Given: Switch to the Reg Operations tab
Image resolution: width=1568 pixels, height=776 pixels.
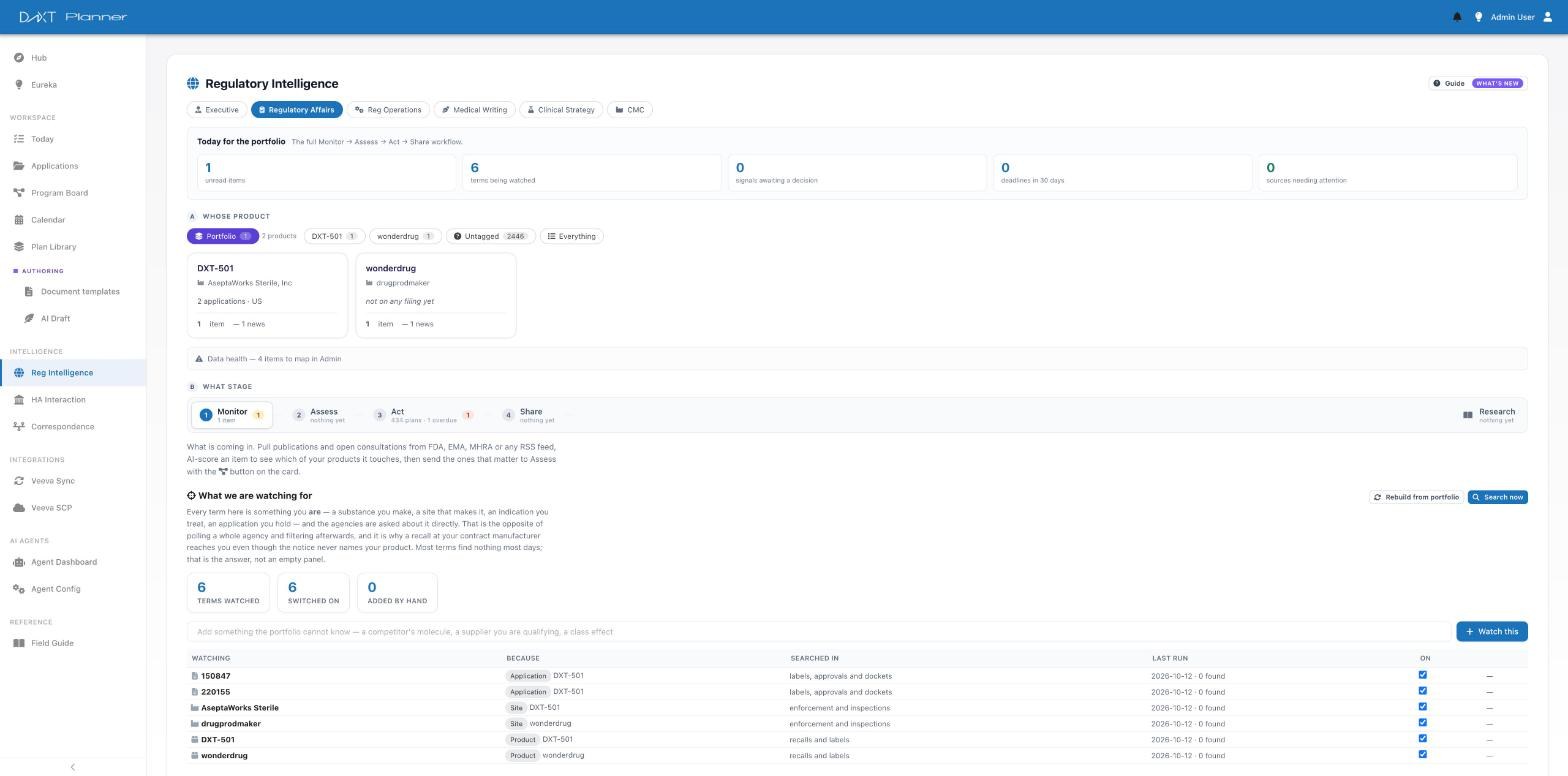Looking at the screenshot, I should (389, 110).
